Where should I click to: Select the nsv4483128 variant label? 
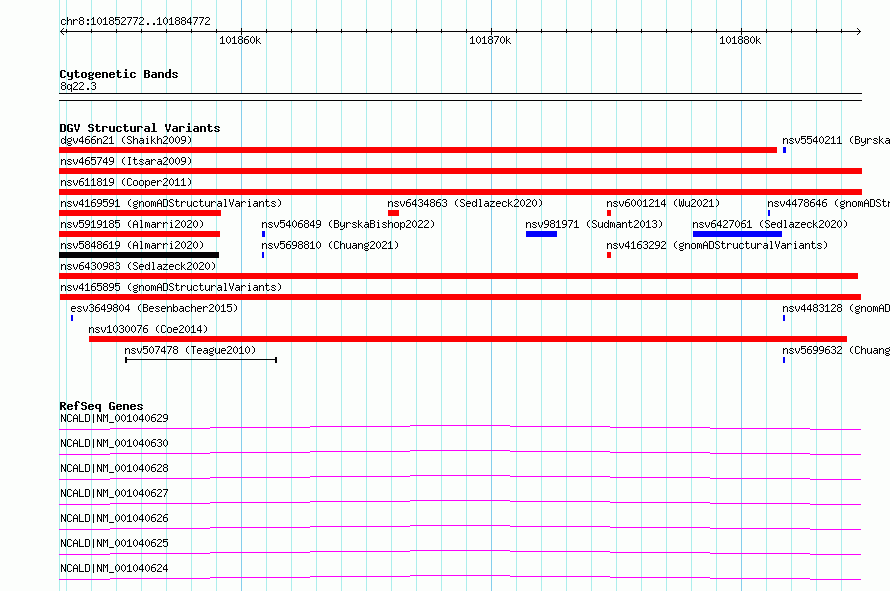pos(836,308)
